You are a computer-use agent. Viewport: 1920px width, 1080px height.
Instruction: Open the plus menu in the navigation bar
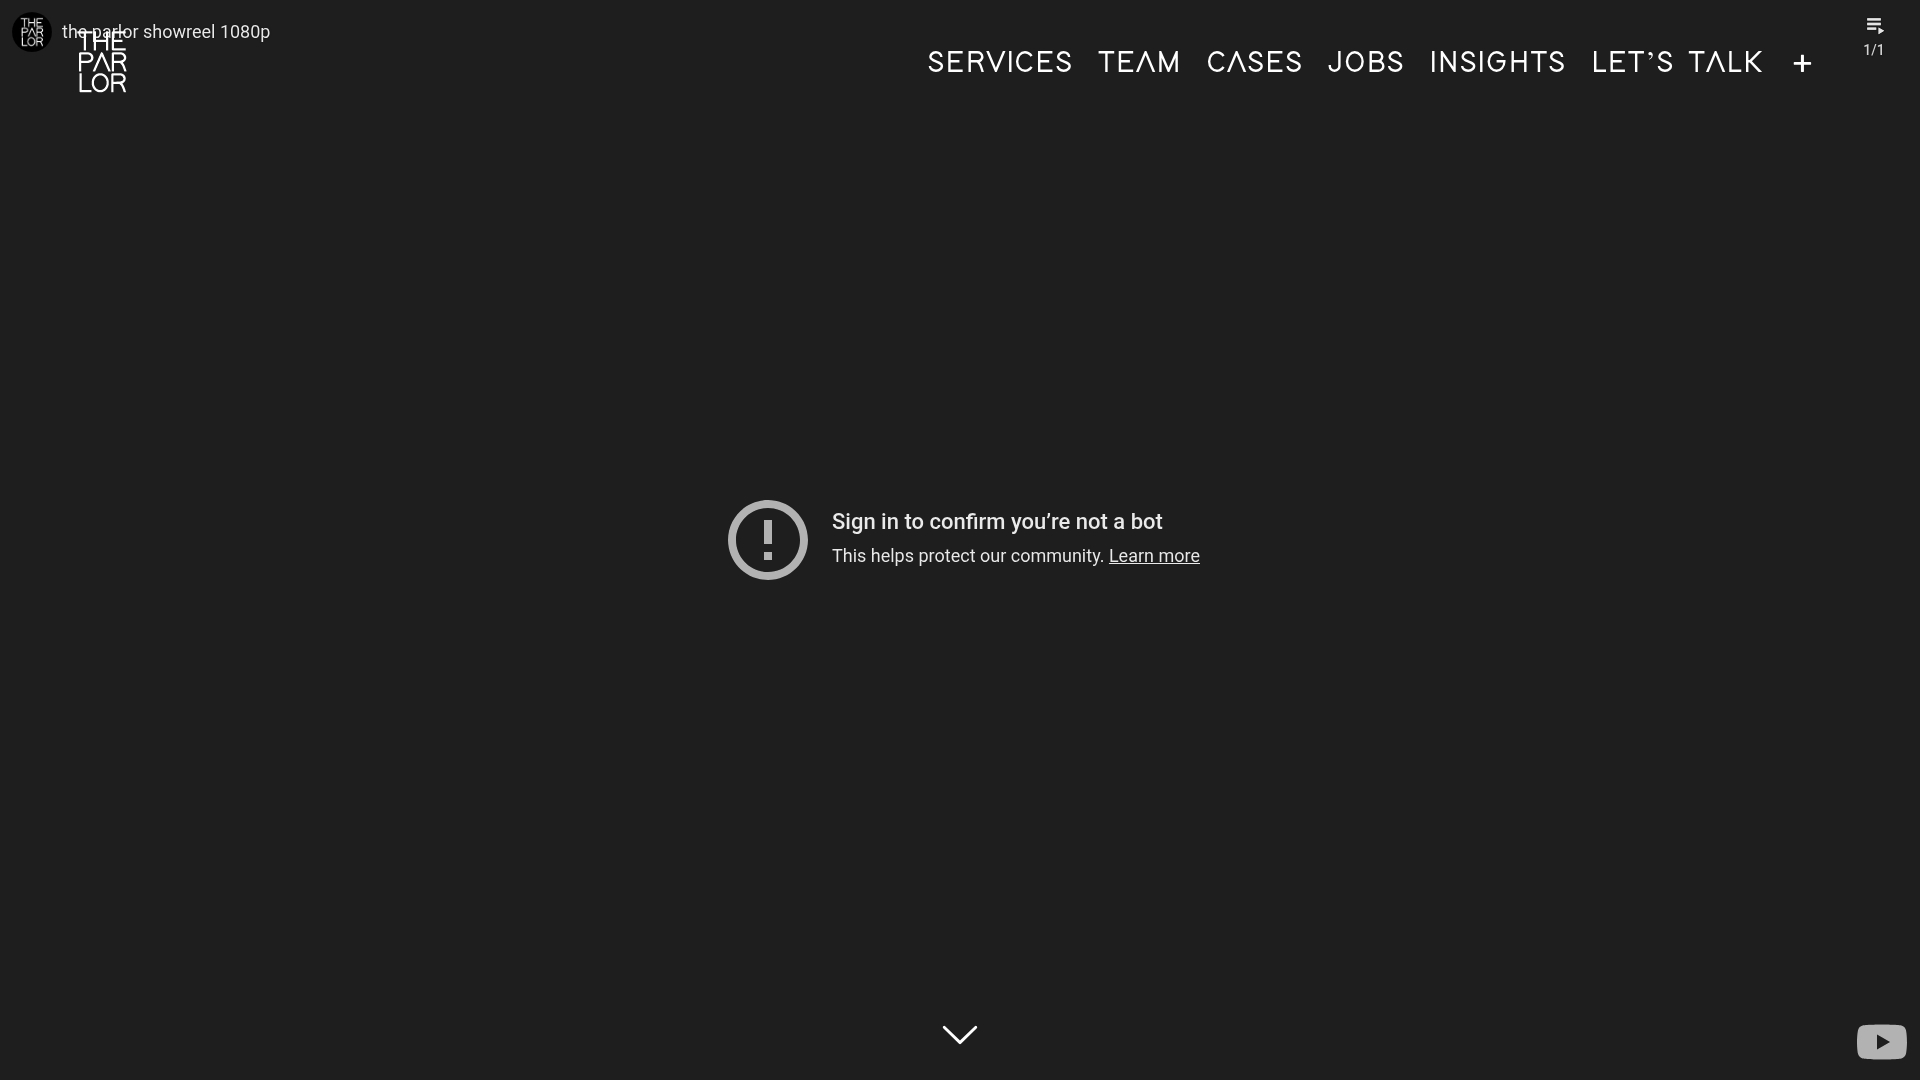click(x=1801, y=63)
